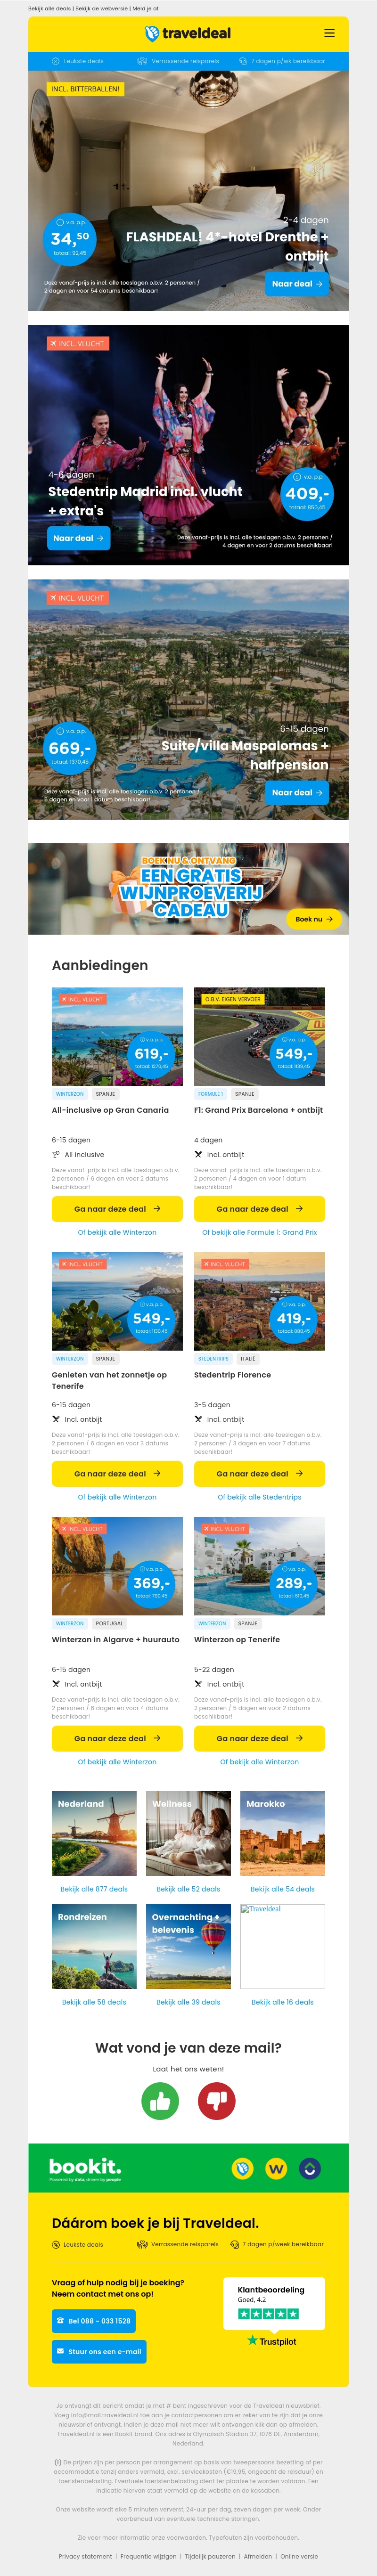
Task: Click the dark blue house brand icon
Action: [310, 2168]
